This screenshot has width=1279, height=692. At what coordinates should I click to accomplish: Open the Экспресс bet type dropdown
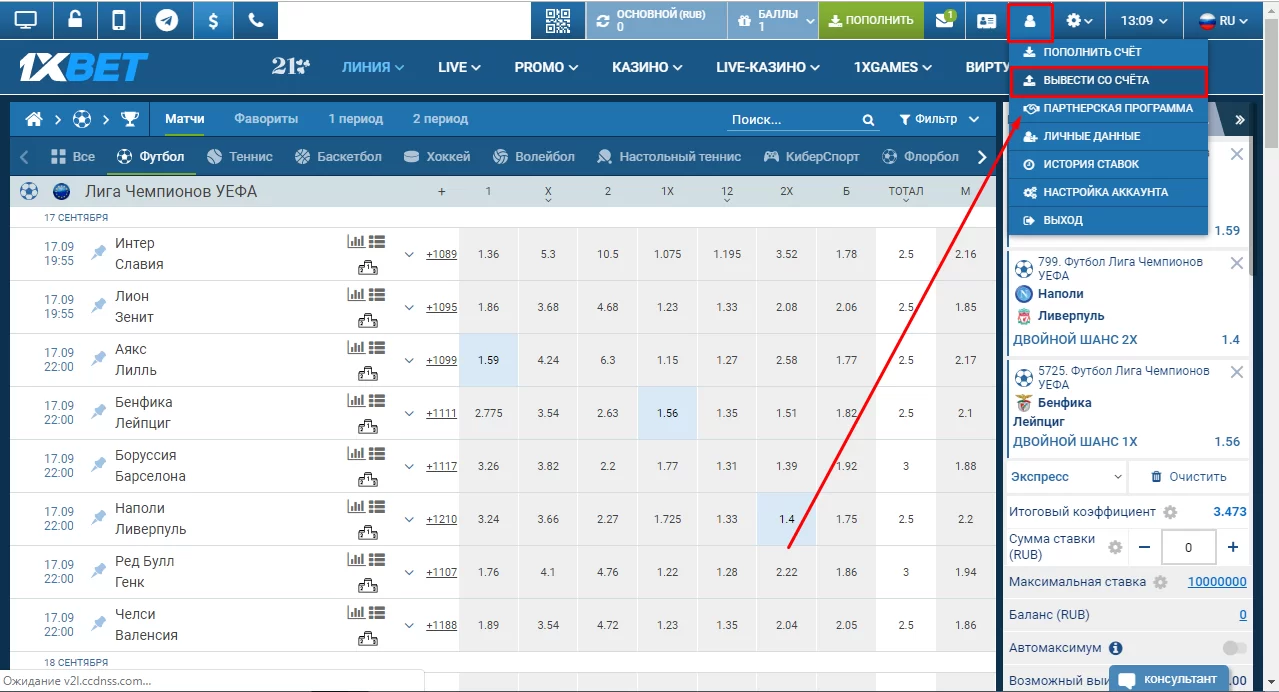(1066, 477)
